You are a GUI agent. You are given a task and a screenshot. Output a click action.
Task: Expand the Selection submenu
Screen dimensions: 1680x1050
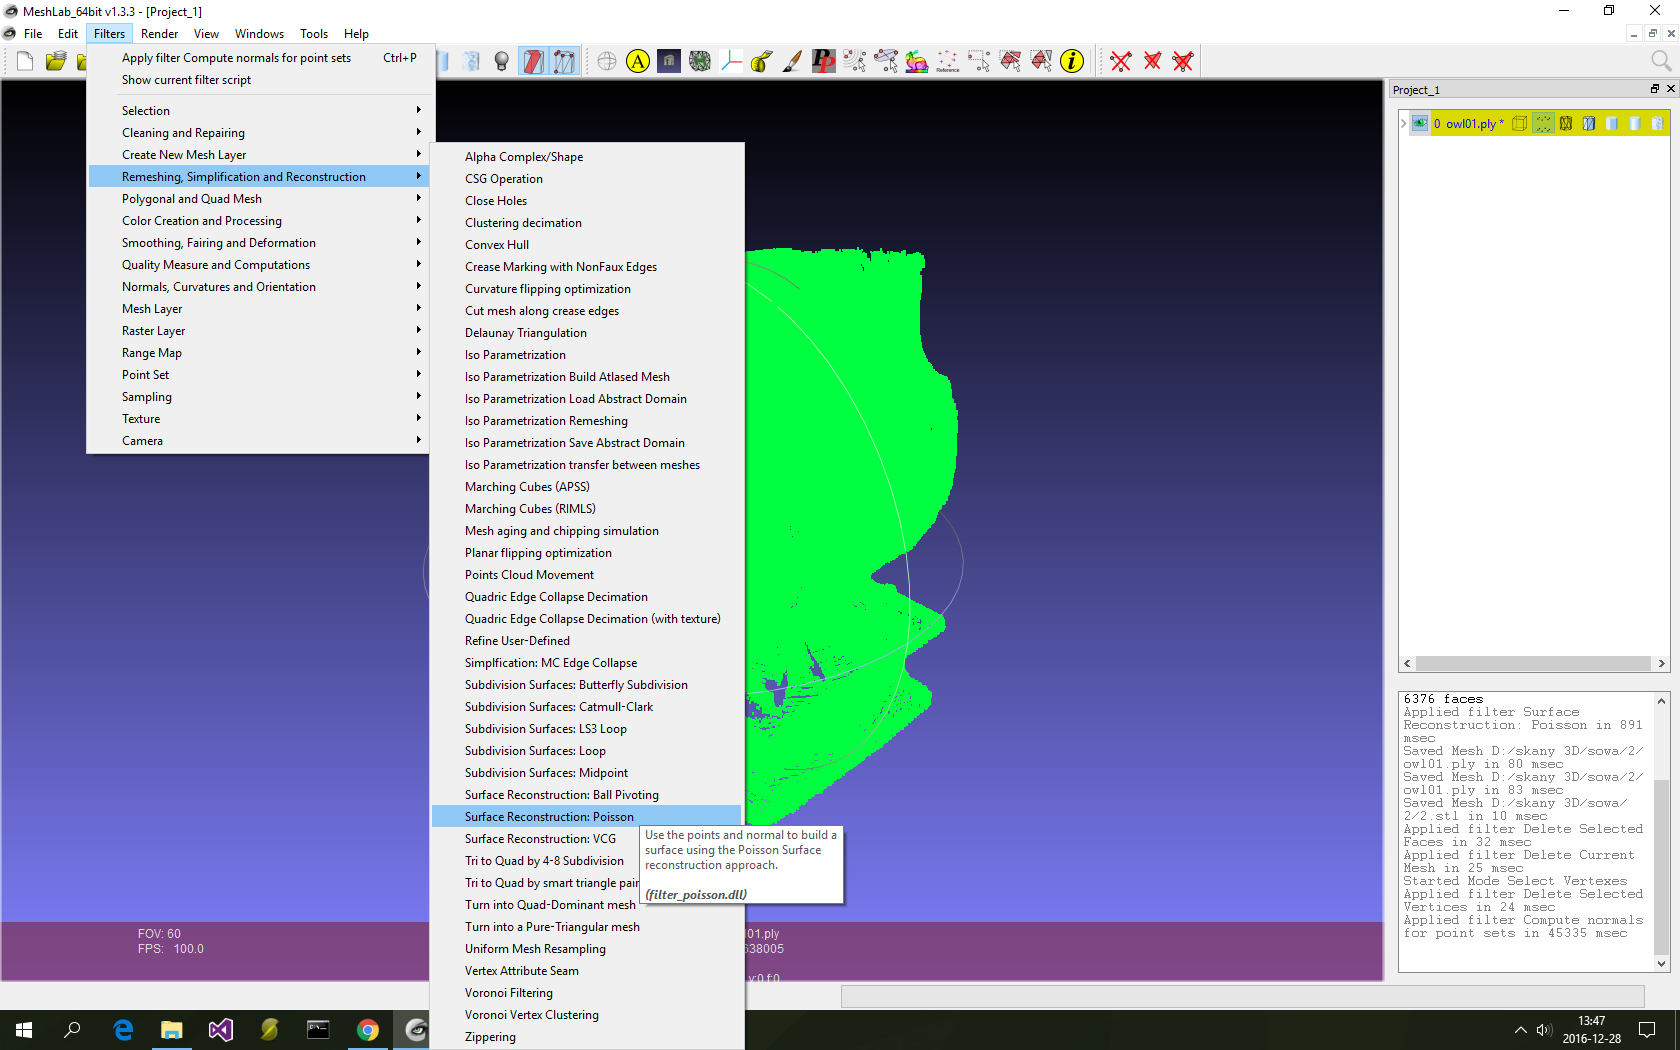click(259, 111)
